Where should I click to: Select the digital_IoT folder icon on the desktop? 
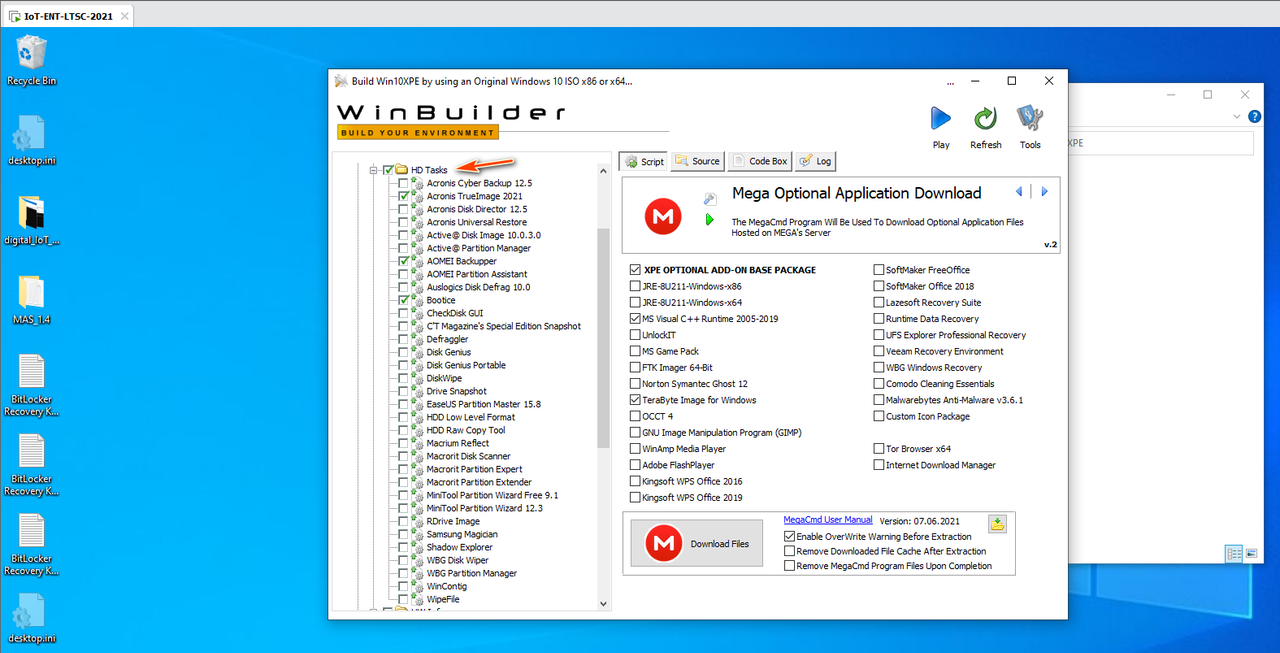32,213
